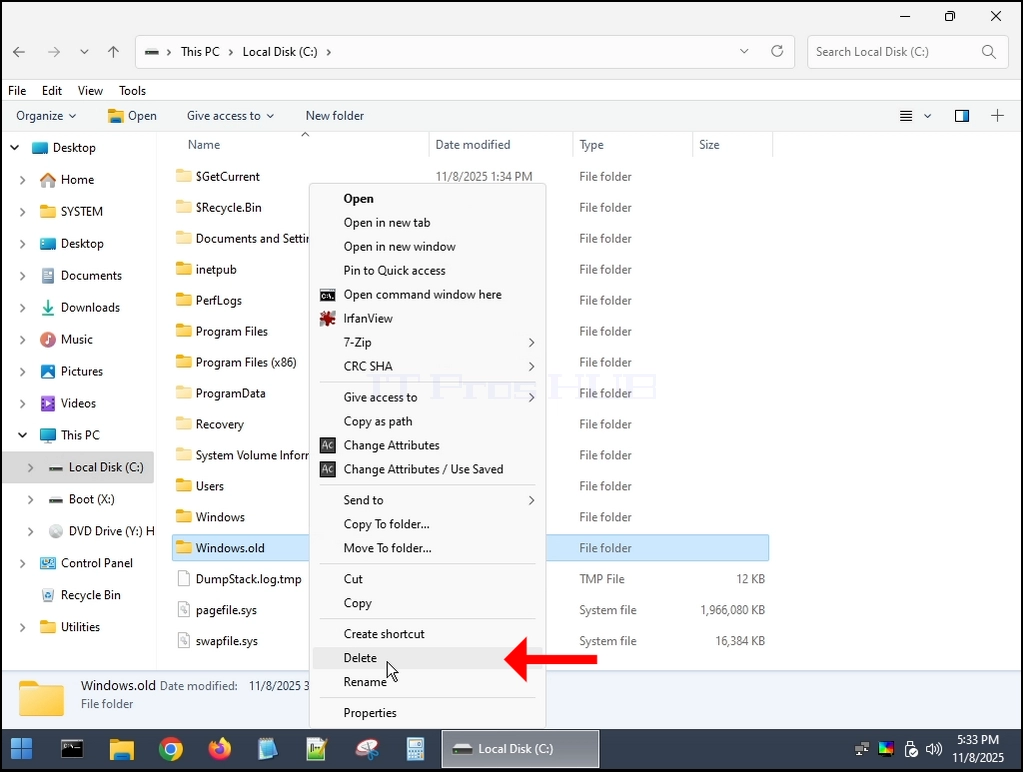Open the File menu

click(x=17, y=91)
